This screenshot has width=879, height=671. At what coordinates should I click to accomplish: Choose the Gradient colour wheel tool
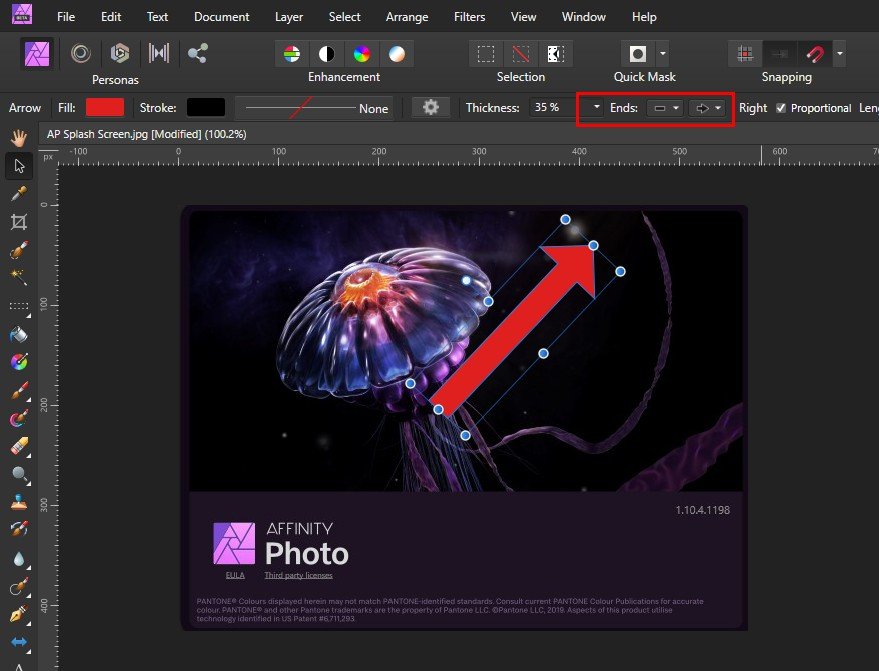19,362
